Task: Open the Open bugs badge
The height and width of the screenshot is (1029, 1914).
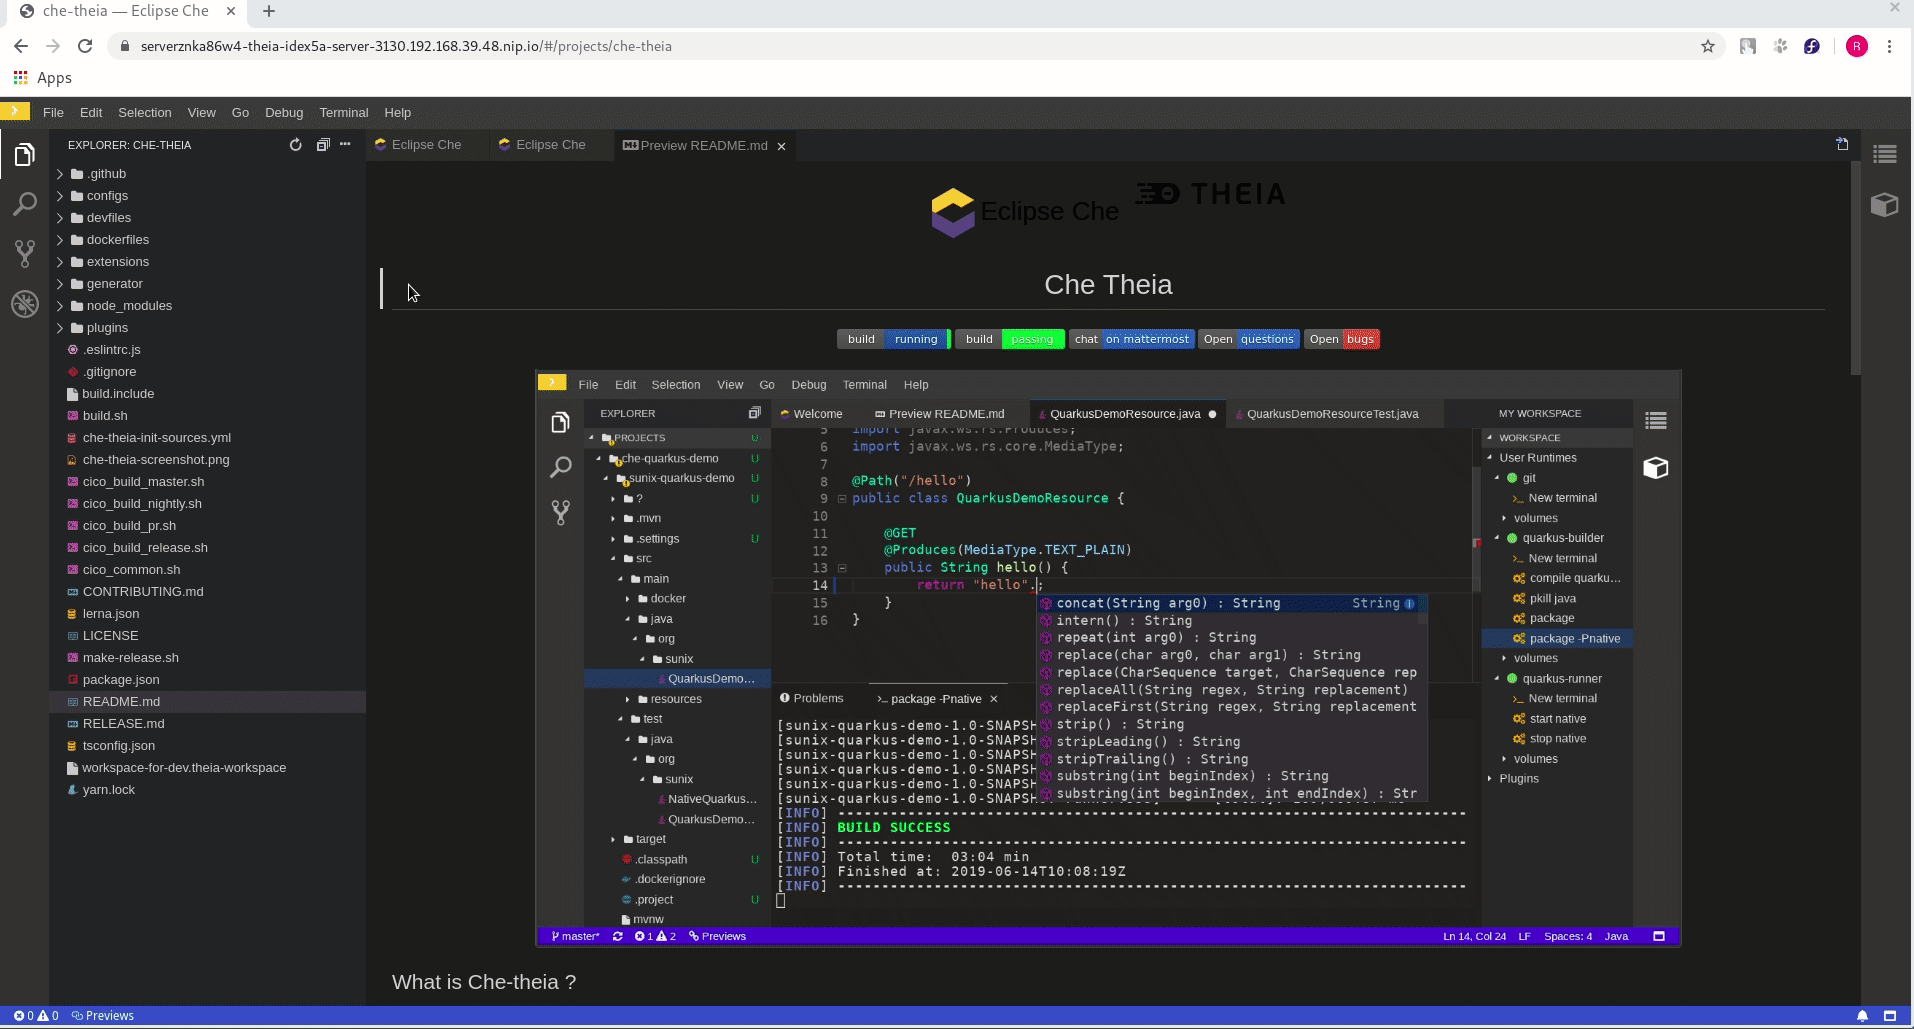Action: 1342,339
